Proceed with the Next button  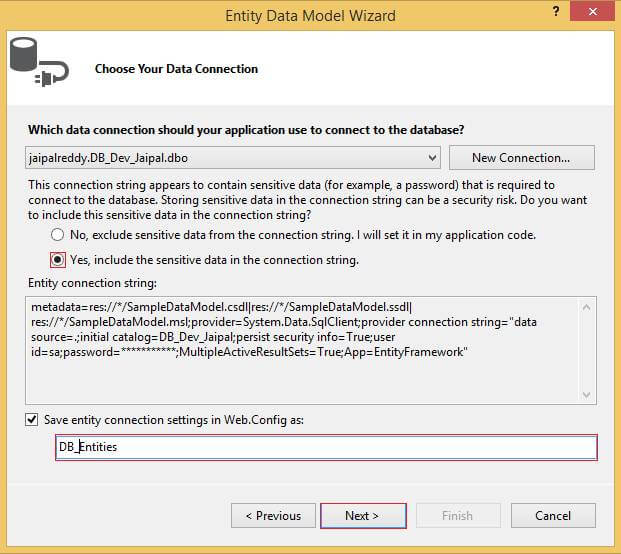pyautogui.click(x=362, y=516)
